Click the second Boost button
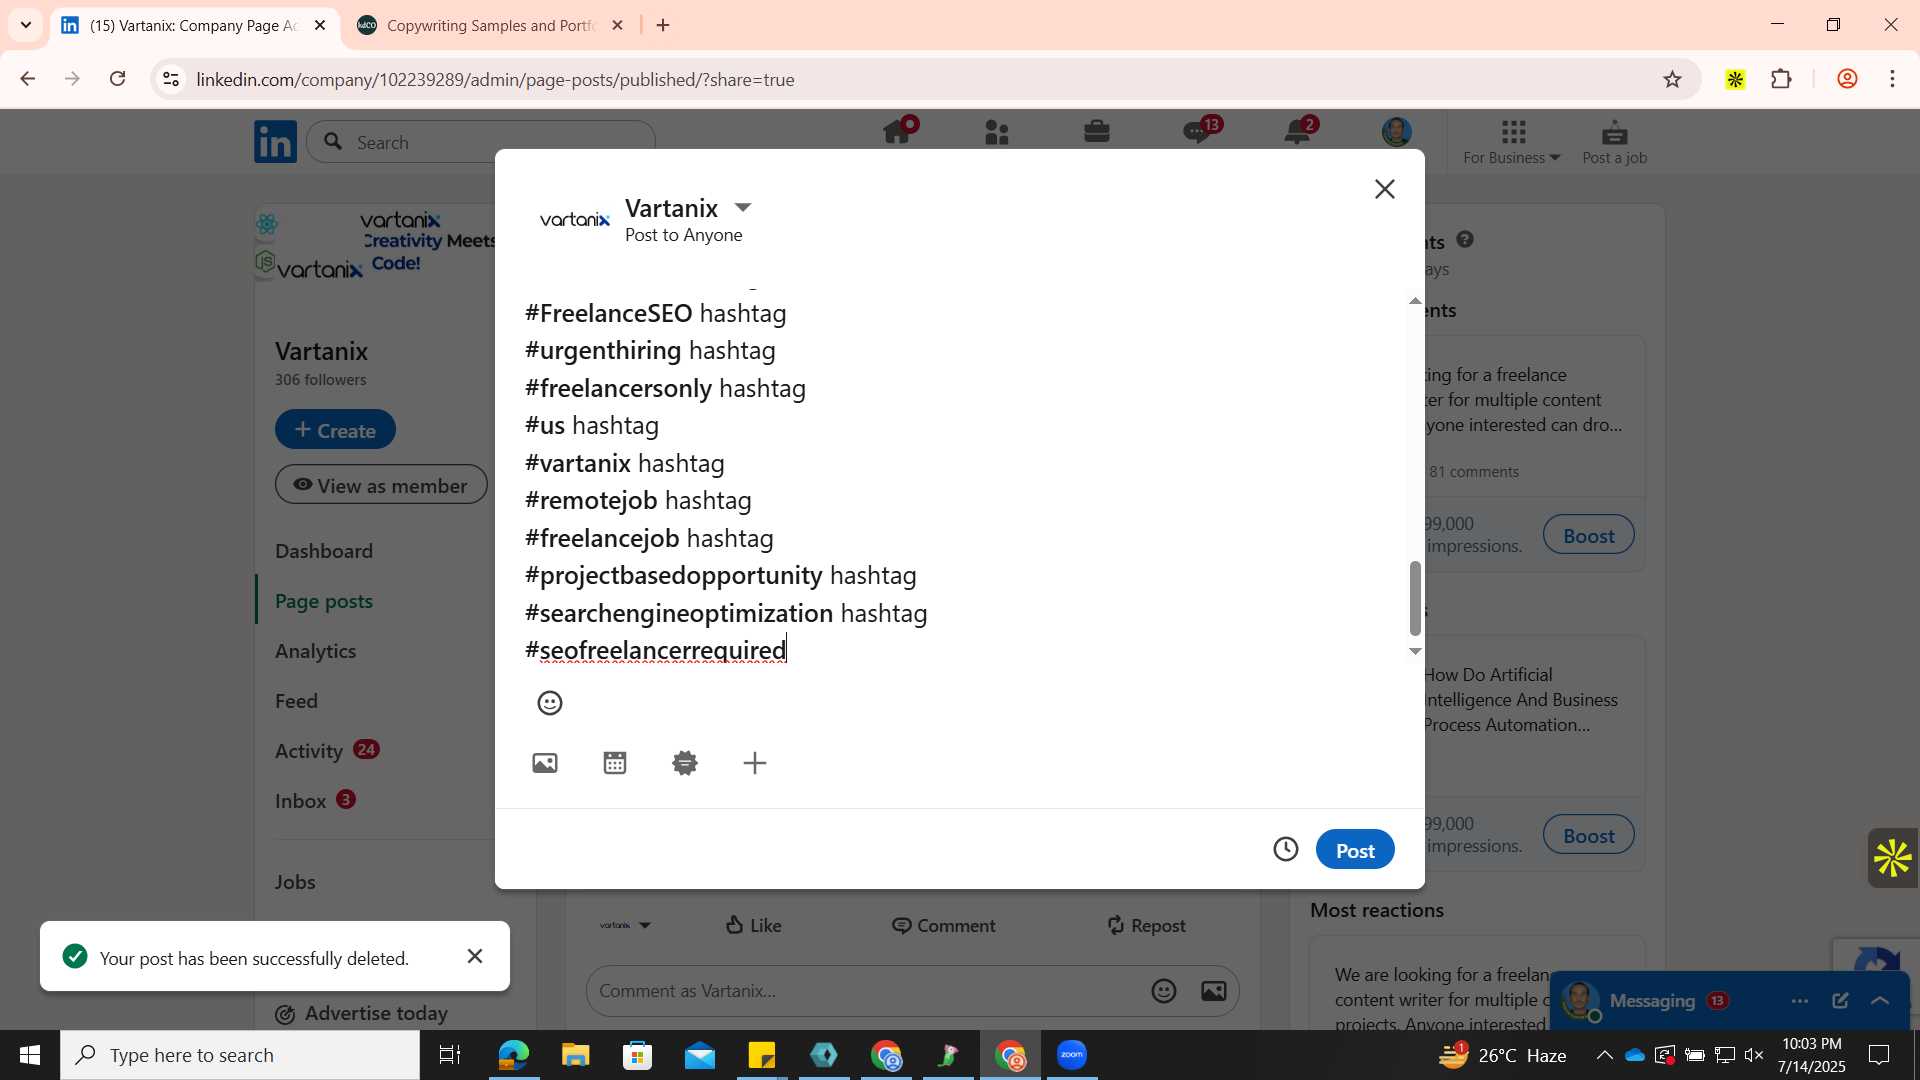1920x1080 pixels. pos(1588,835)
